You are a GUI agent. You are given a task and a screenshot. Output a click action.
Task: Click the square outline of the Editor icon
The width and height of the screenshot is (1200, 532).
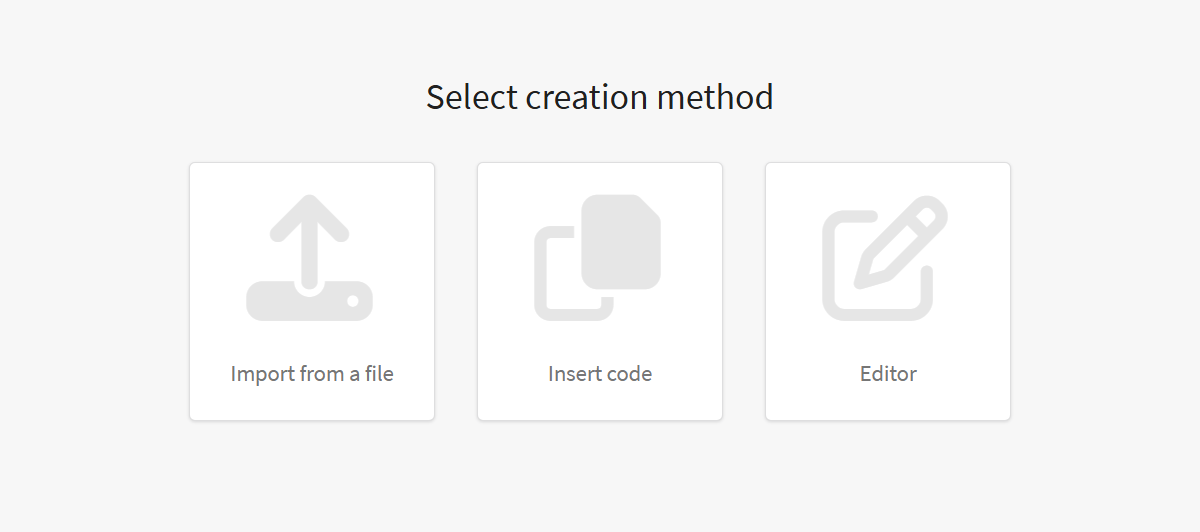[877, 266]
